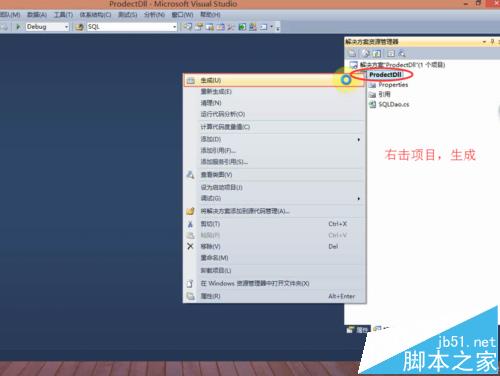Click the green start debugging arrow
The image size is (500, 376).
[x=18, y=27]
